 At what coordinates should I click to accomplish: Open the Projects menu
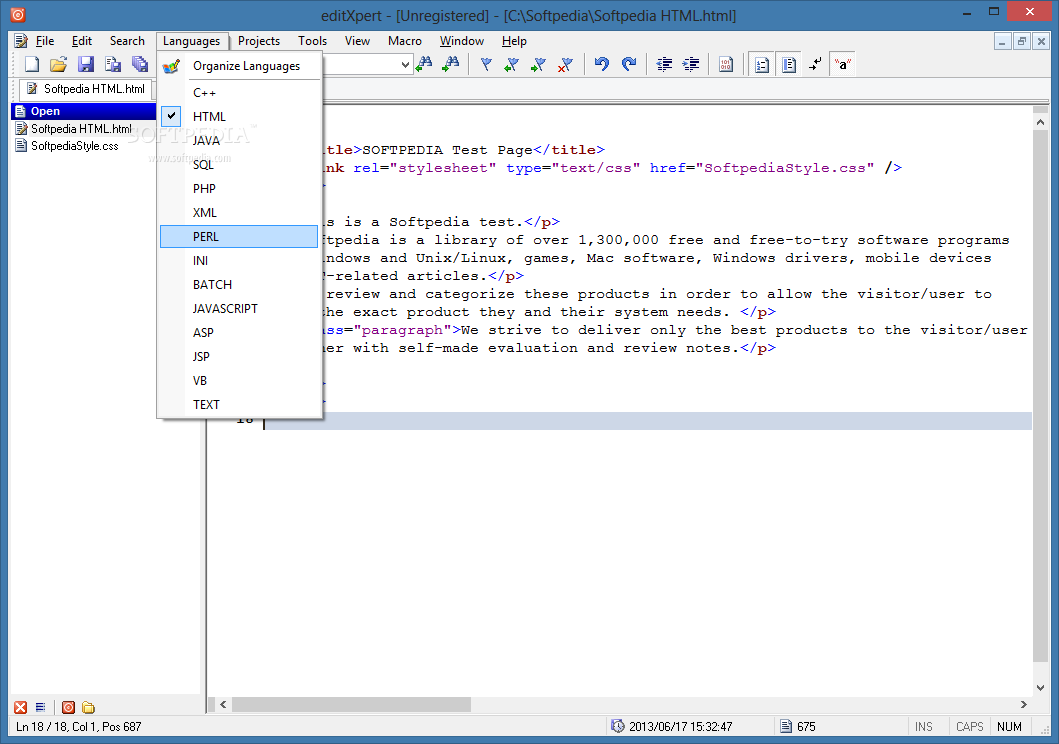[x=259, y=41]
